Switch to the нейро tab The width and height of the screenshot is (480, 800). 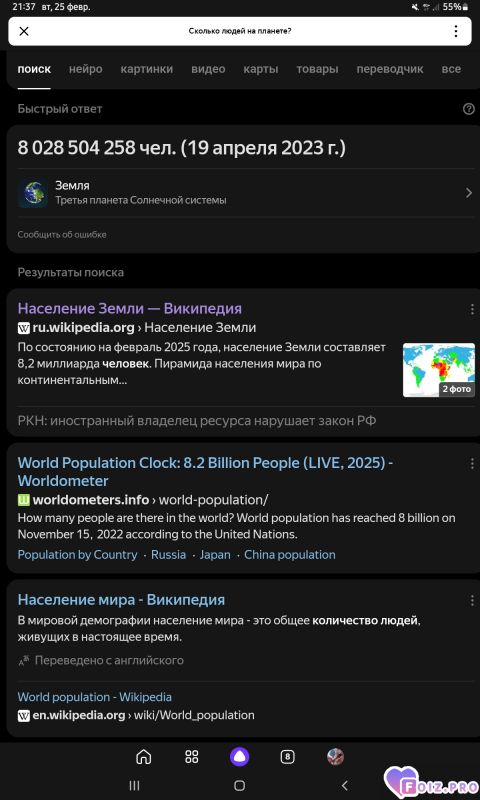pyautogui.click(x=86, y=69)
